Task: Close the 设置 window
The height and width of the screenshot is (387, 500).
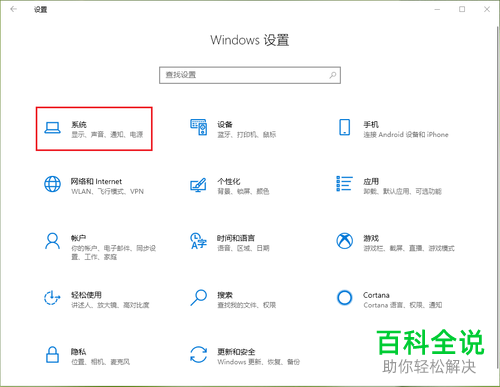Action: (487, 9)
